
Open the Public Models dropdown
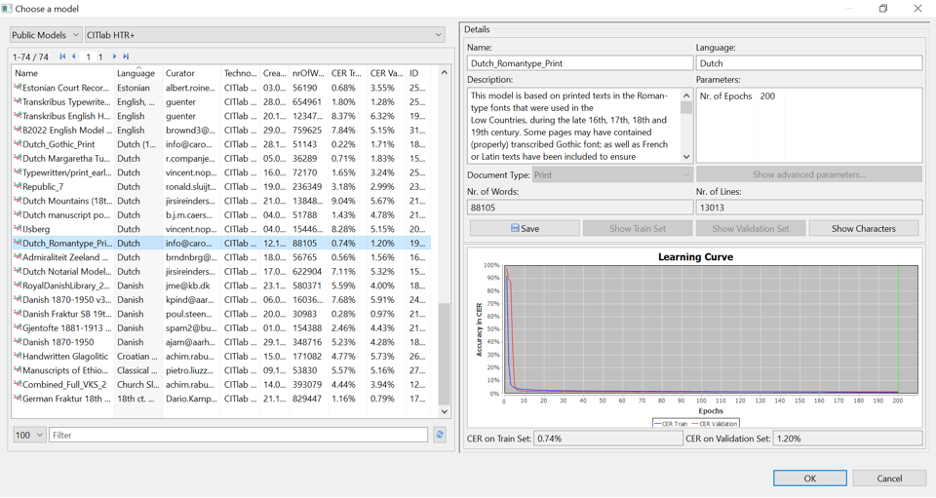tap(46, 35)
